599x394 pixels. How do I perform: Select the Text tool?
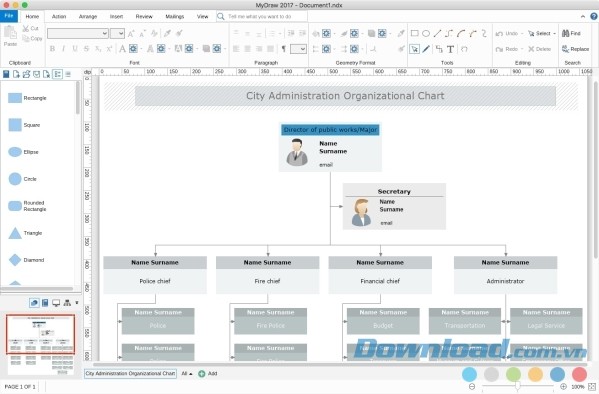[450, 49]
